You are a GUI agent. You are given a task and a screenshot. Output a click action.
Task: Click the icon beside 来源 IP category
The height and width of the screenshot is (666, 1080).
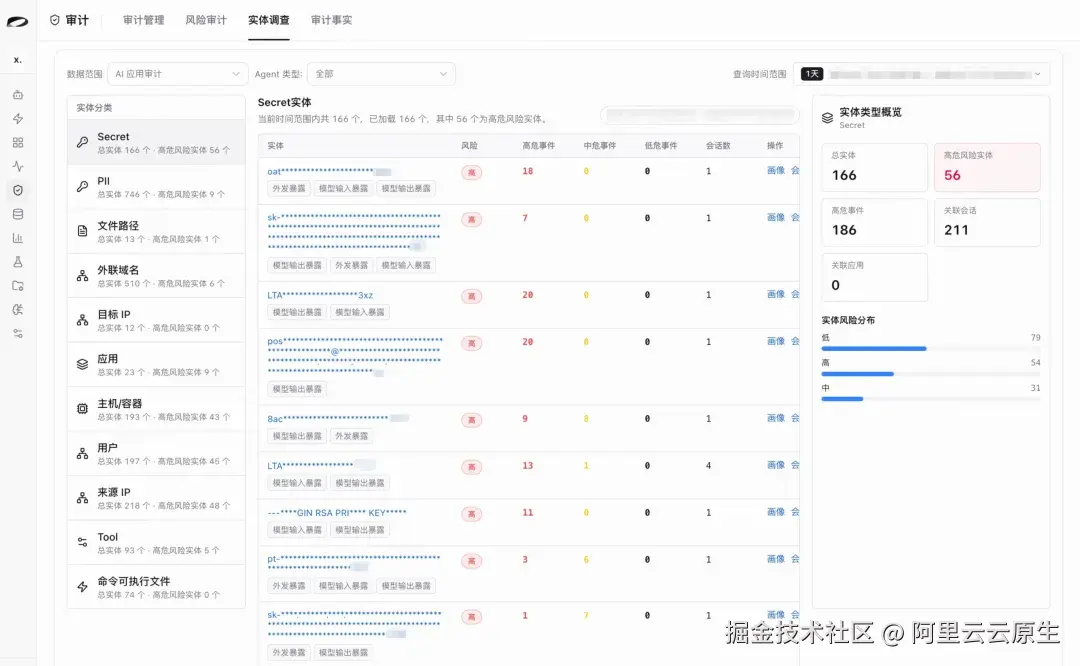pos(83,498)
